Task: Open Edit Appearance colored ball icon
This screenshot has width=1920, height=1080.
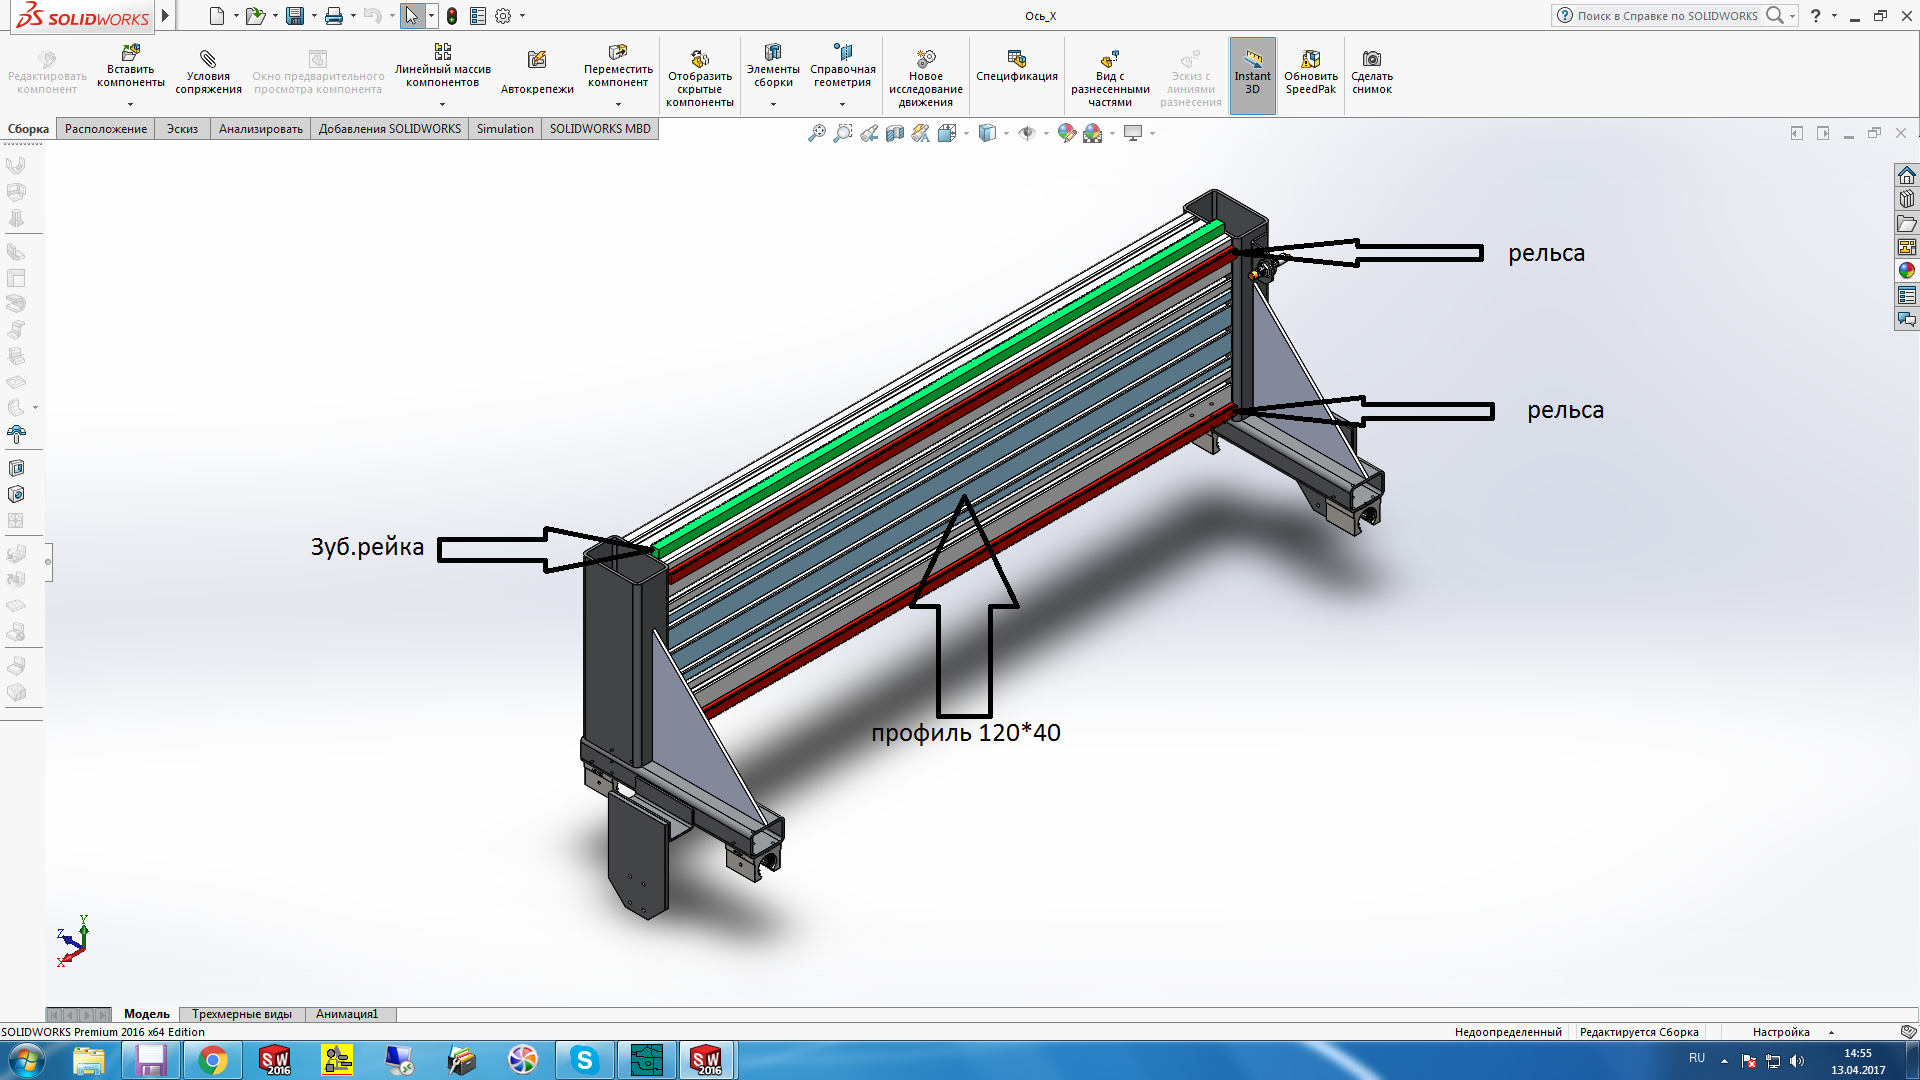Action: click(x=1066, y=133)
